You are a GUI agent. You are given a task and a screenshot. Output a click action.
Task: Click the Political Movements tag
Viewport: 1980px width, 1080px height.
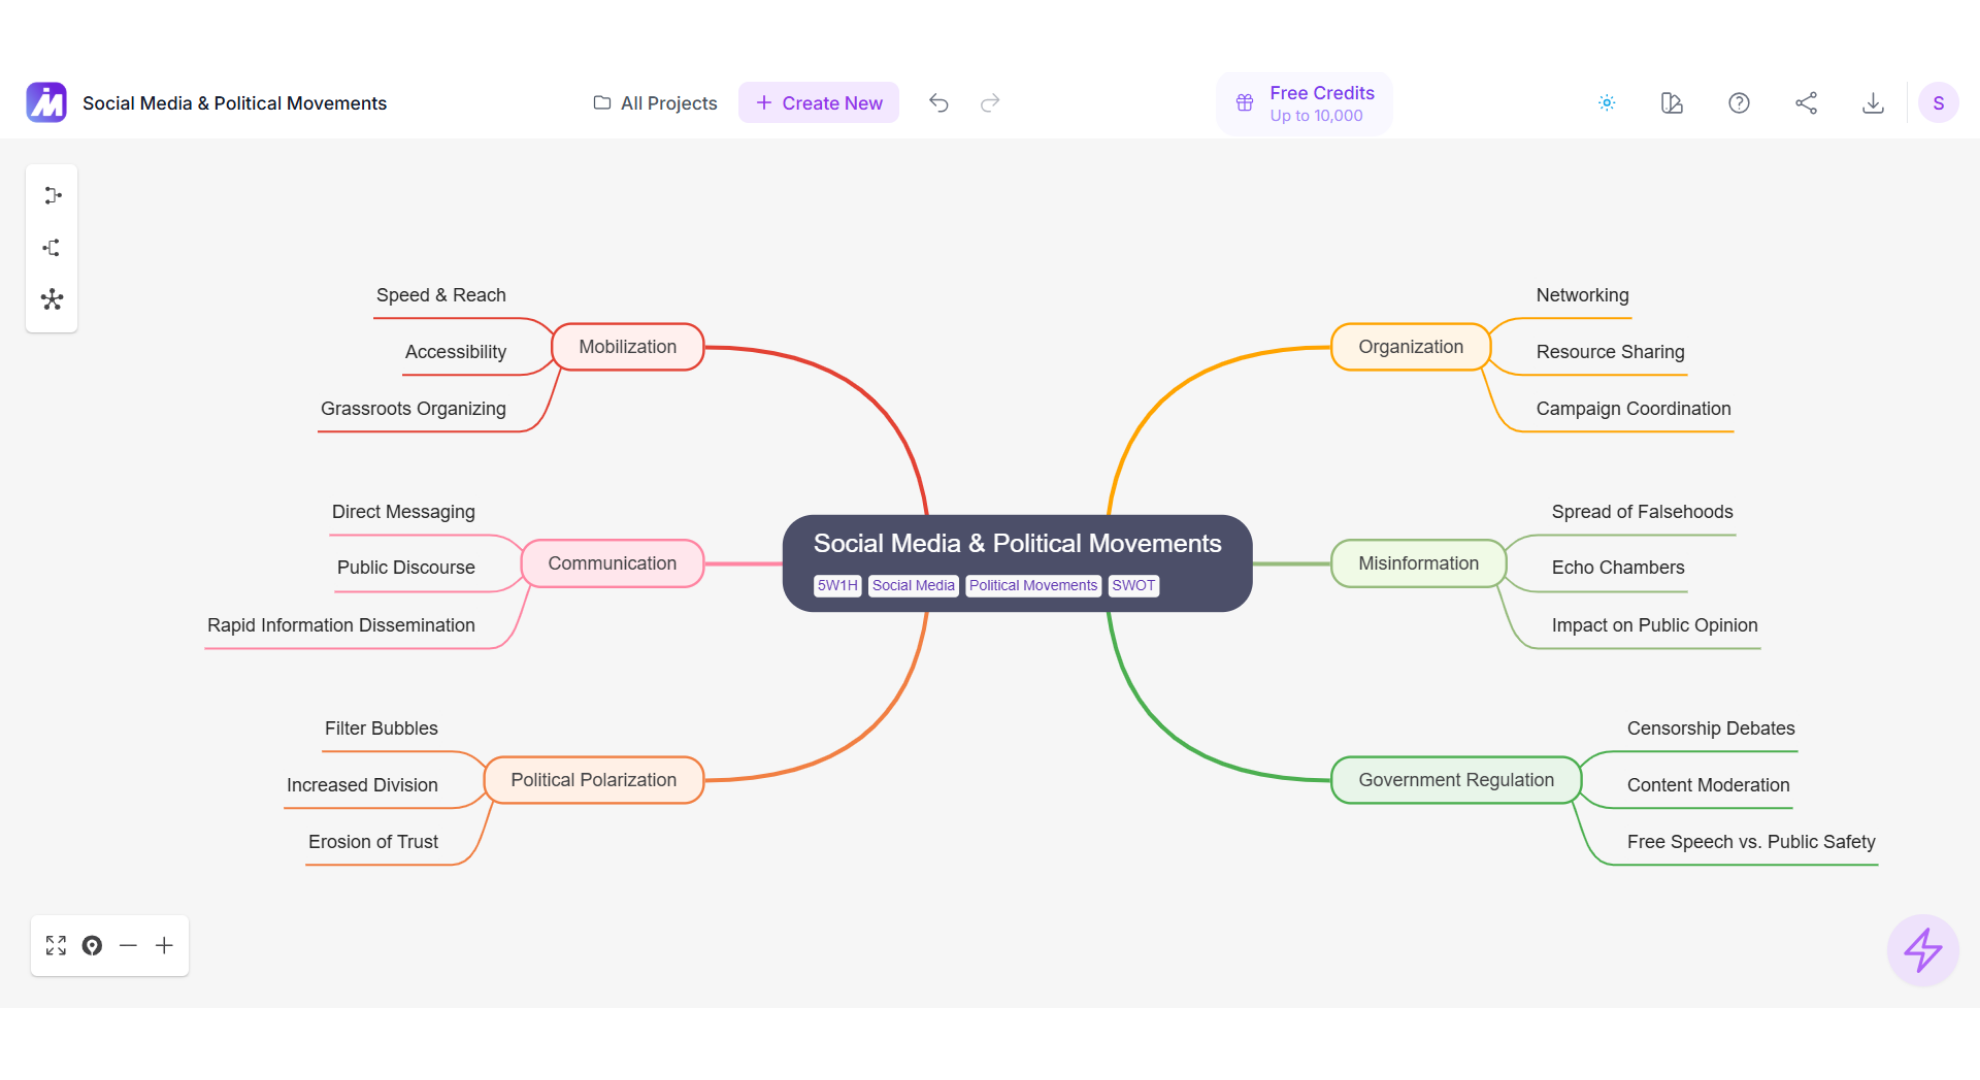(1033, 585)
